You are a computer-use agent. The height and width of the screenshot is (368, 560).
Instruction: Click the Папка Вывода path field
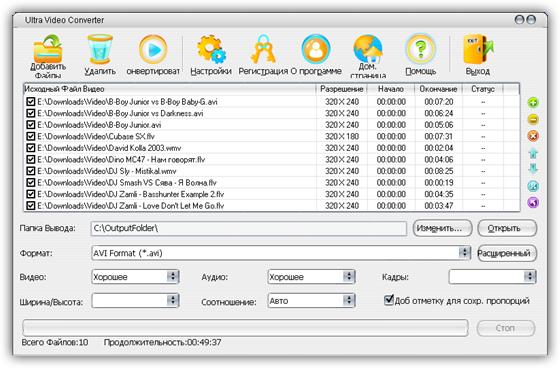click(249, 228)
